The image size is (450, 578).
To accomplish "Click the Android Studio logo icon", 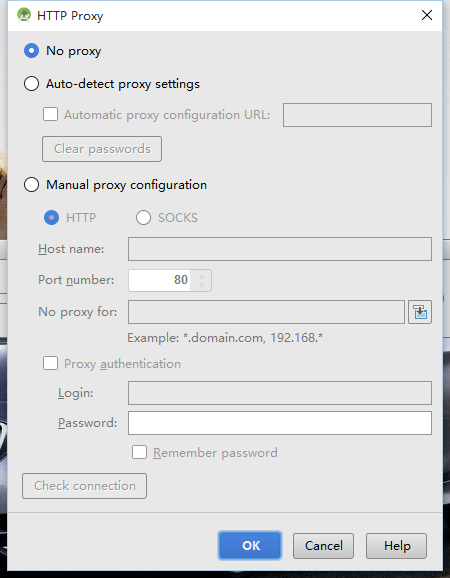I will tap(24, 15).
